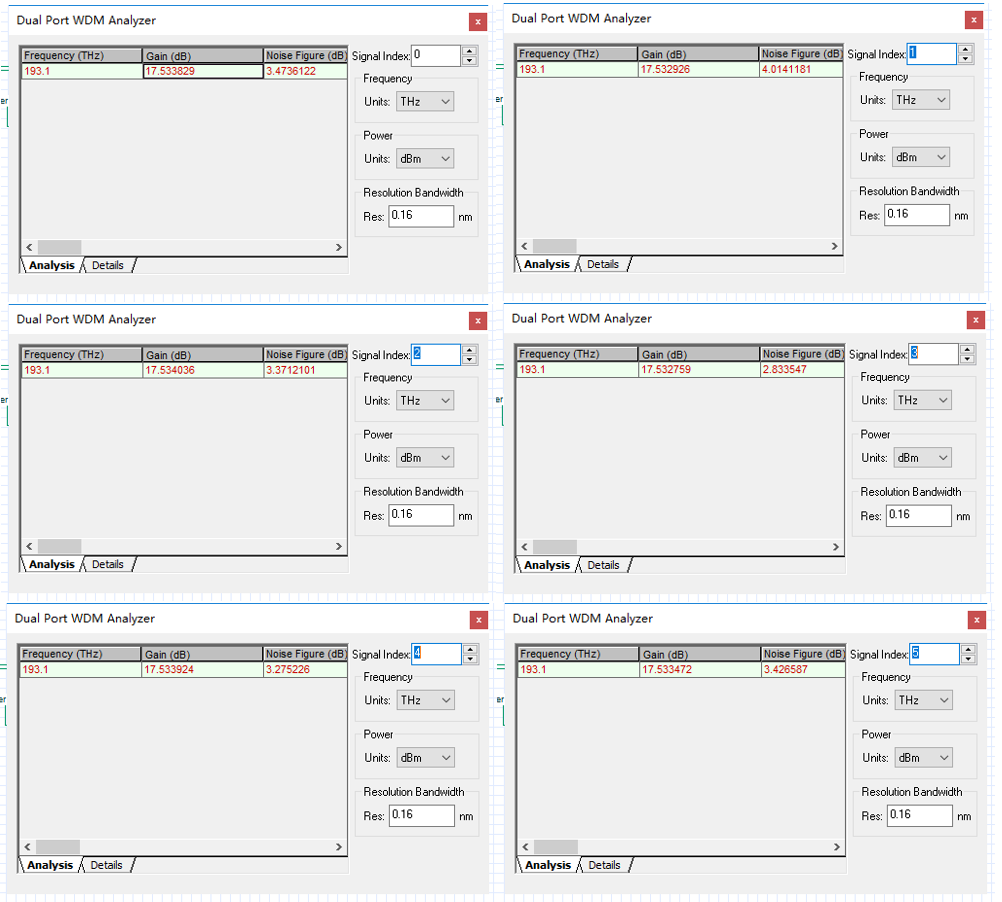Click the Signal Index up arrow in the index 0 analyzer

coord(469,51)
